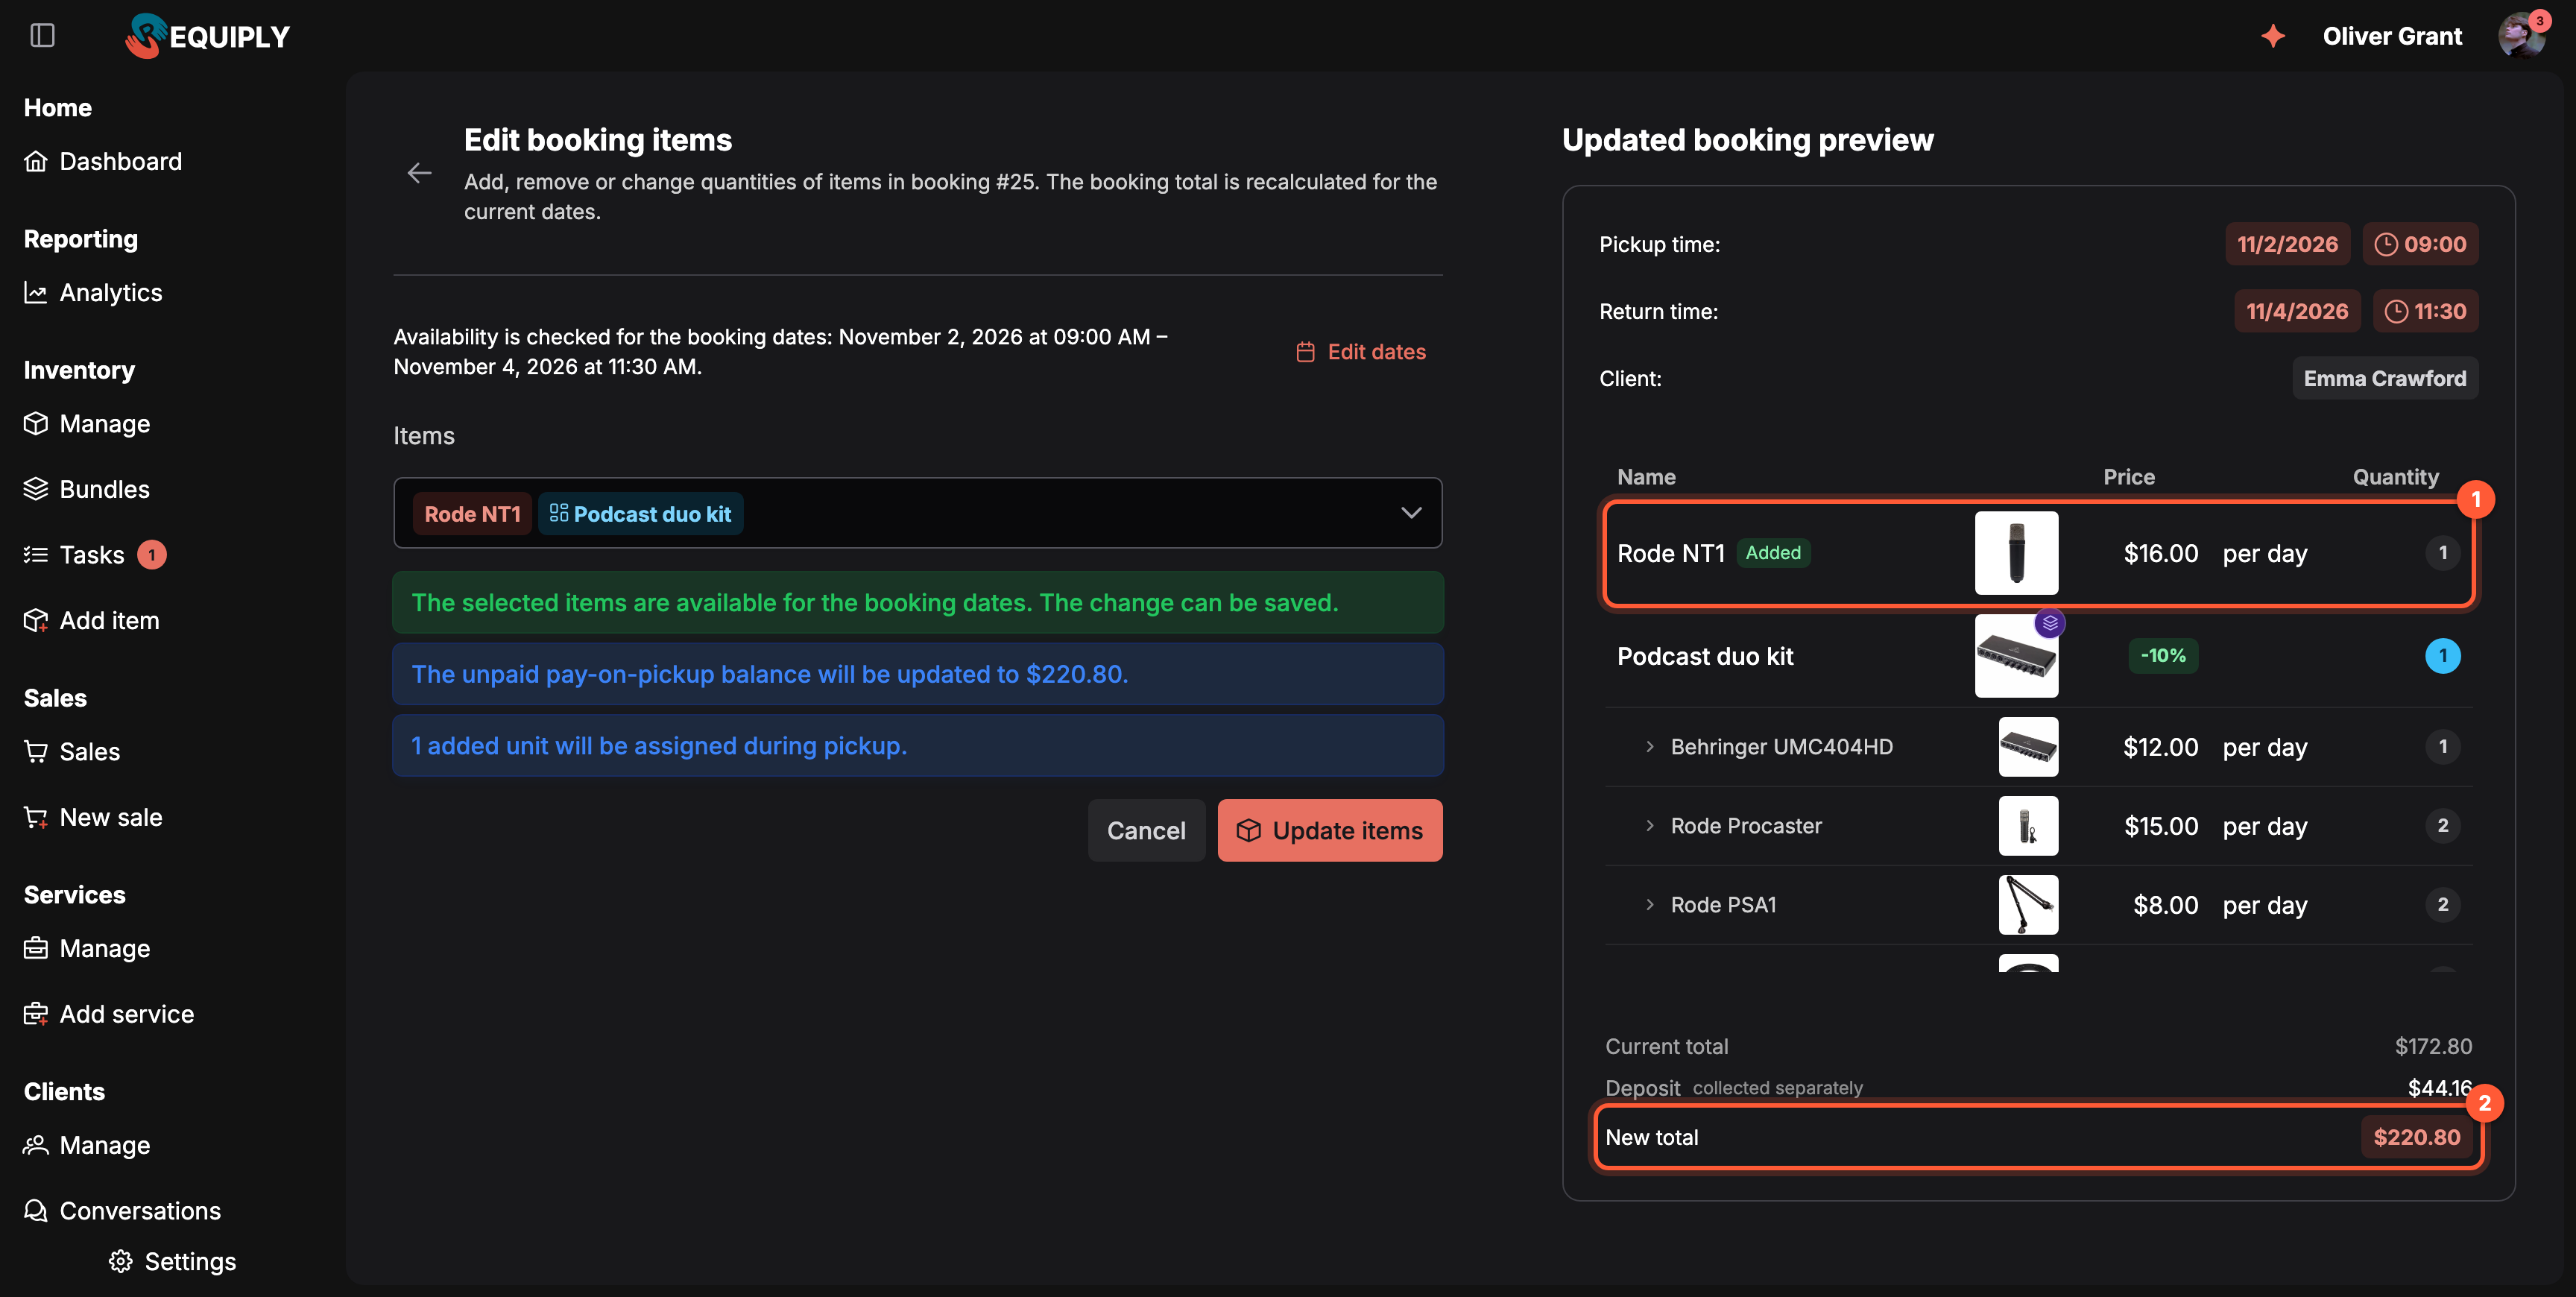Click the $220.80 new total value

tap(2416, 1137)
